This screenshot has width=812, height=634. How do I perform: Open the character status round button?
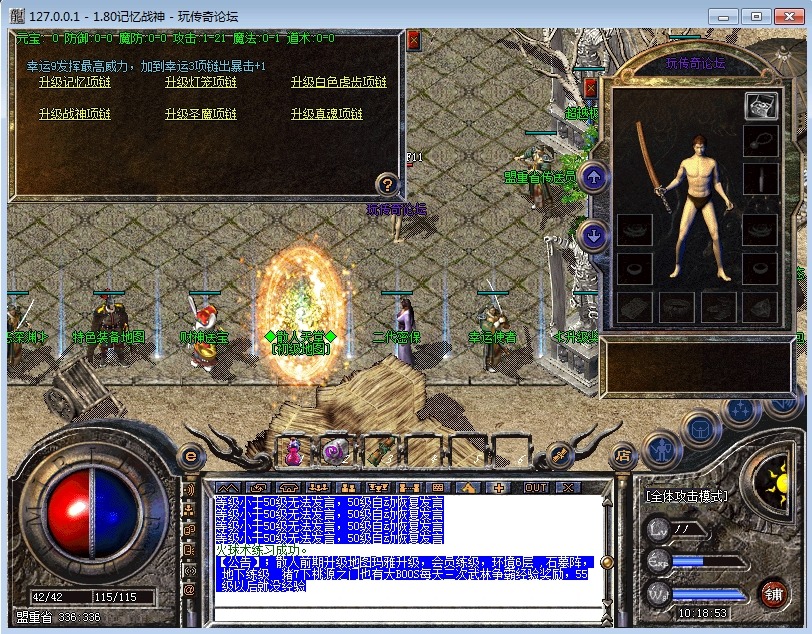click(661, 450)
